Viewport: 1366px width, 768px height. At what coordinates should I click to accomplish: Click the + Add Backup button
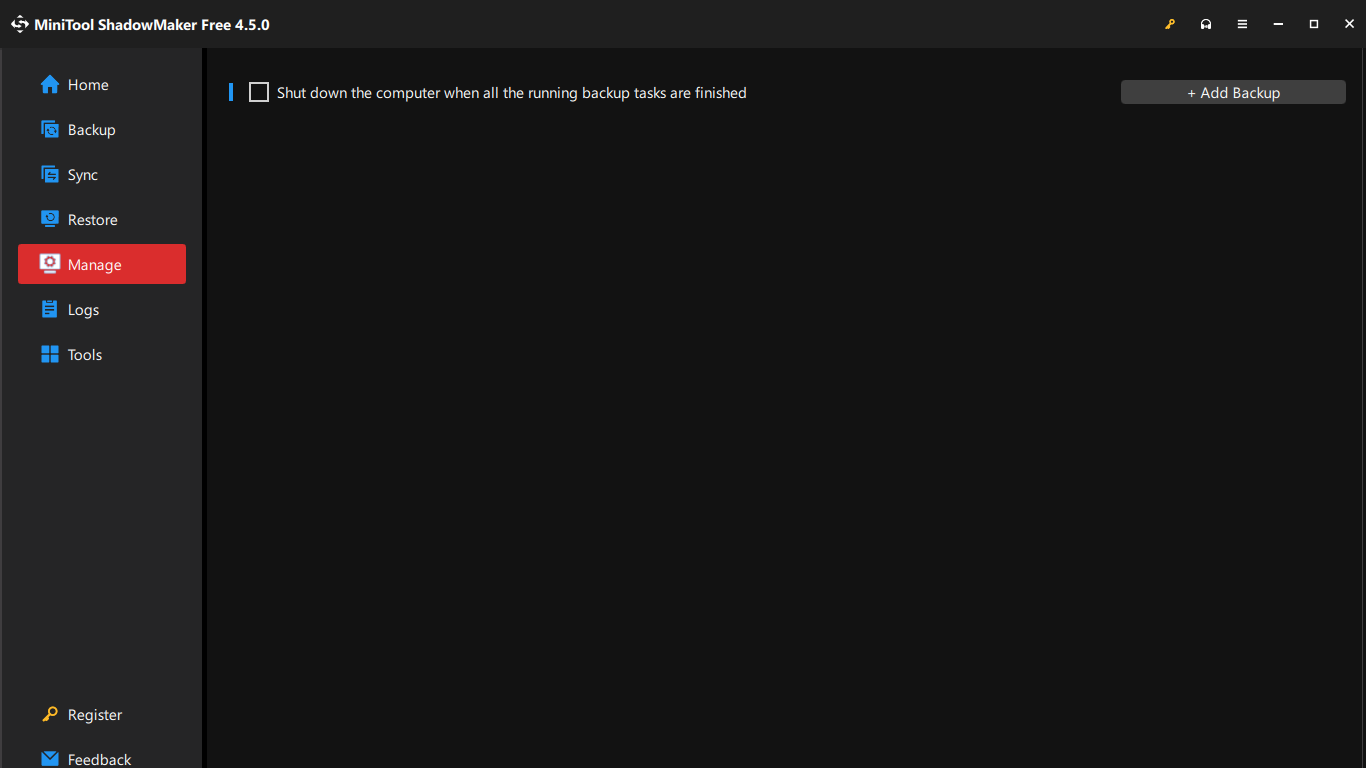tap(1233, 93)
